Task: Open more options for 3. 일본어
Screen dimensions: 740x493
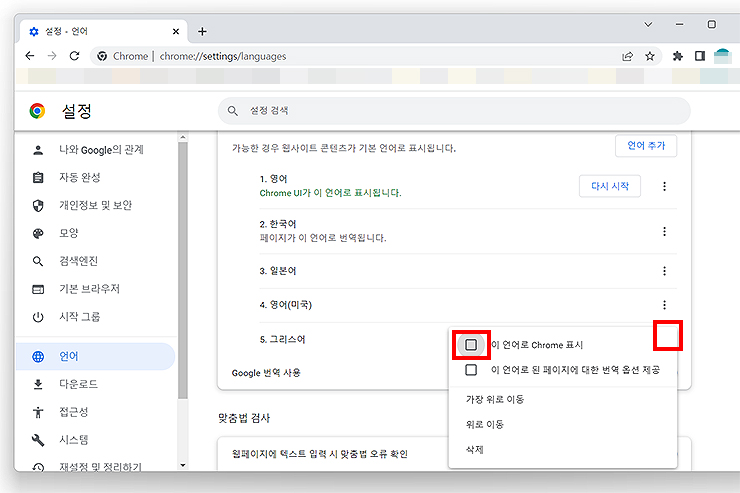Action: coord(664,271)
